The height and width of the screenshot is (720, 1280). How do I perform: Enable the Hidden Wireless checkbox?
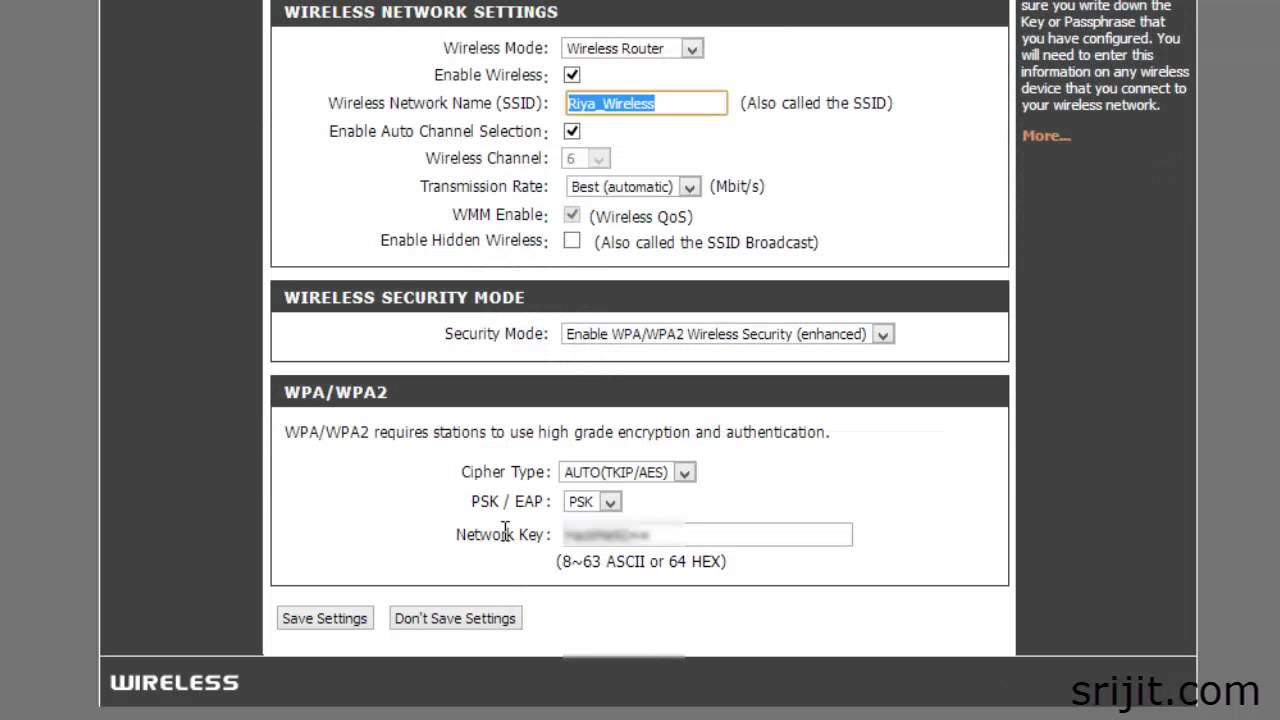point(572,241)
